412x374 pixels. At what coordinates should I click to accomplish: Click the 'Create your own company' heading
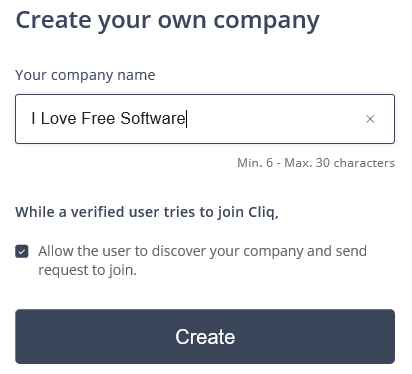[167, 21]
